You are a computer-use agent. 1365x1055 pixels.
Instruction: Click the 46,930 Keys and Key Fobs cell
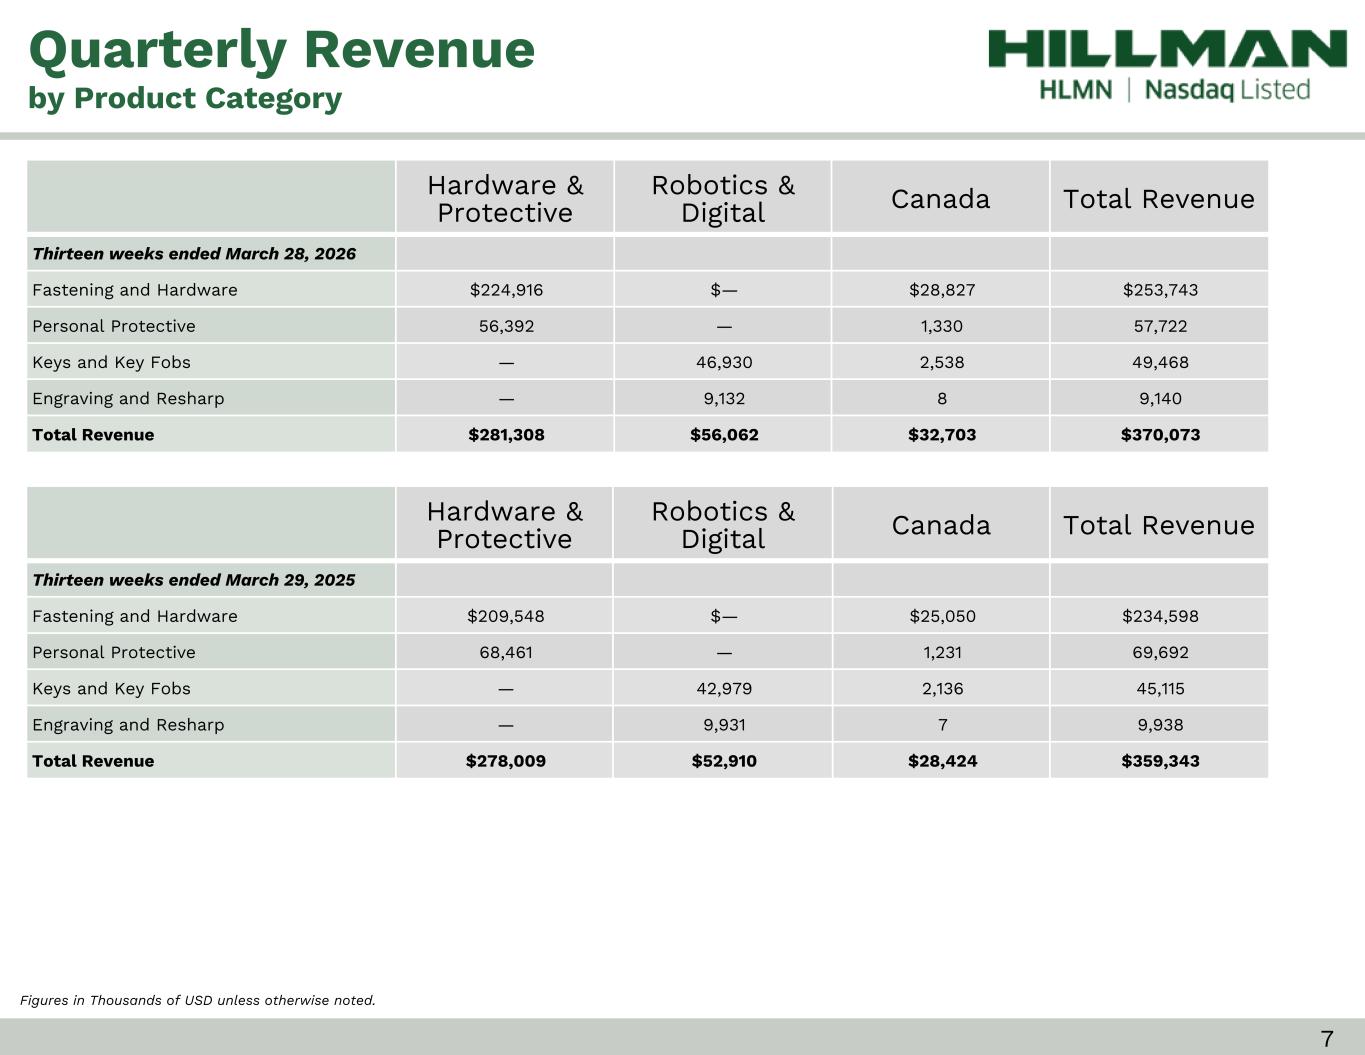(724, 362)
